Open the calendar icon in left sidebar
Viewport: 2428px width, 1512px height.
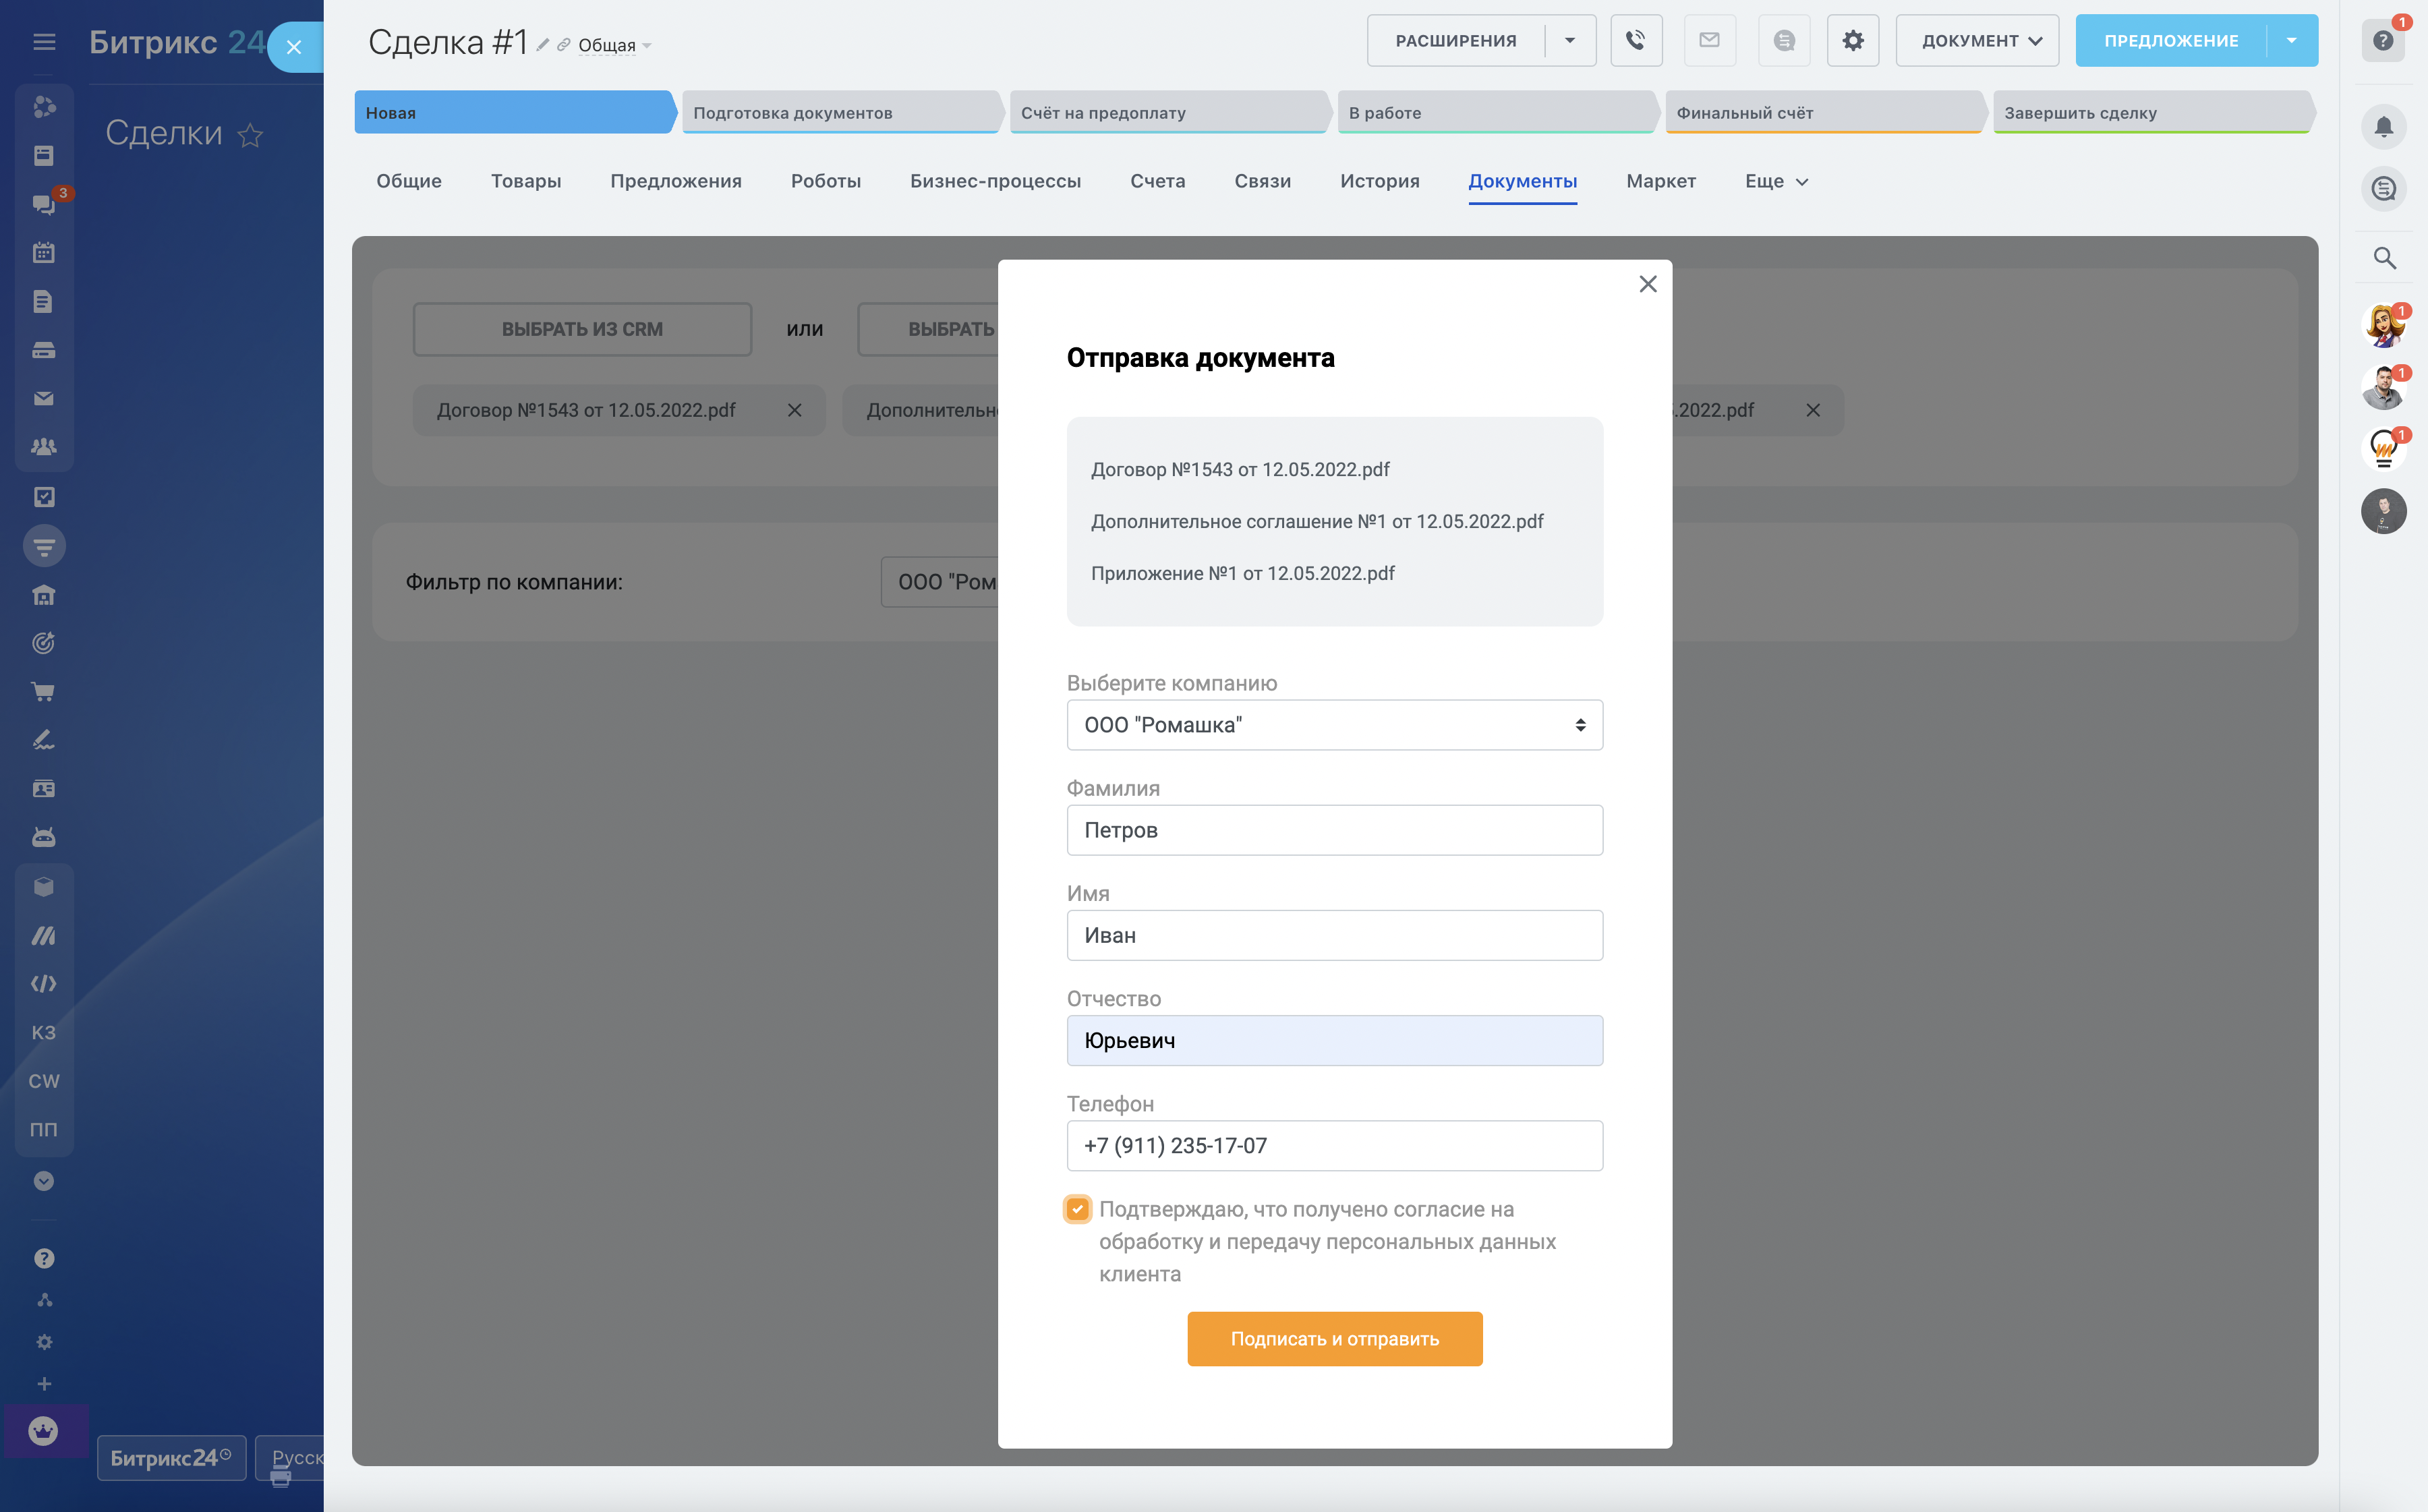tap(43, 253)
